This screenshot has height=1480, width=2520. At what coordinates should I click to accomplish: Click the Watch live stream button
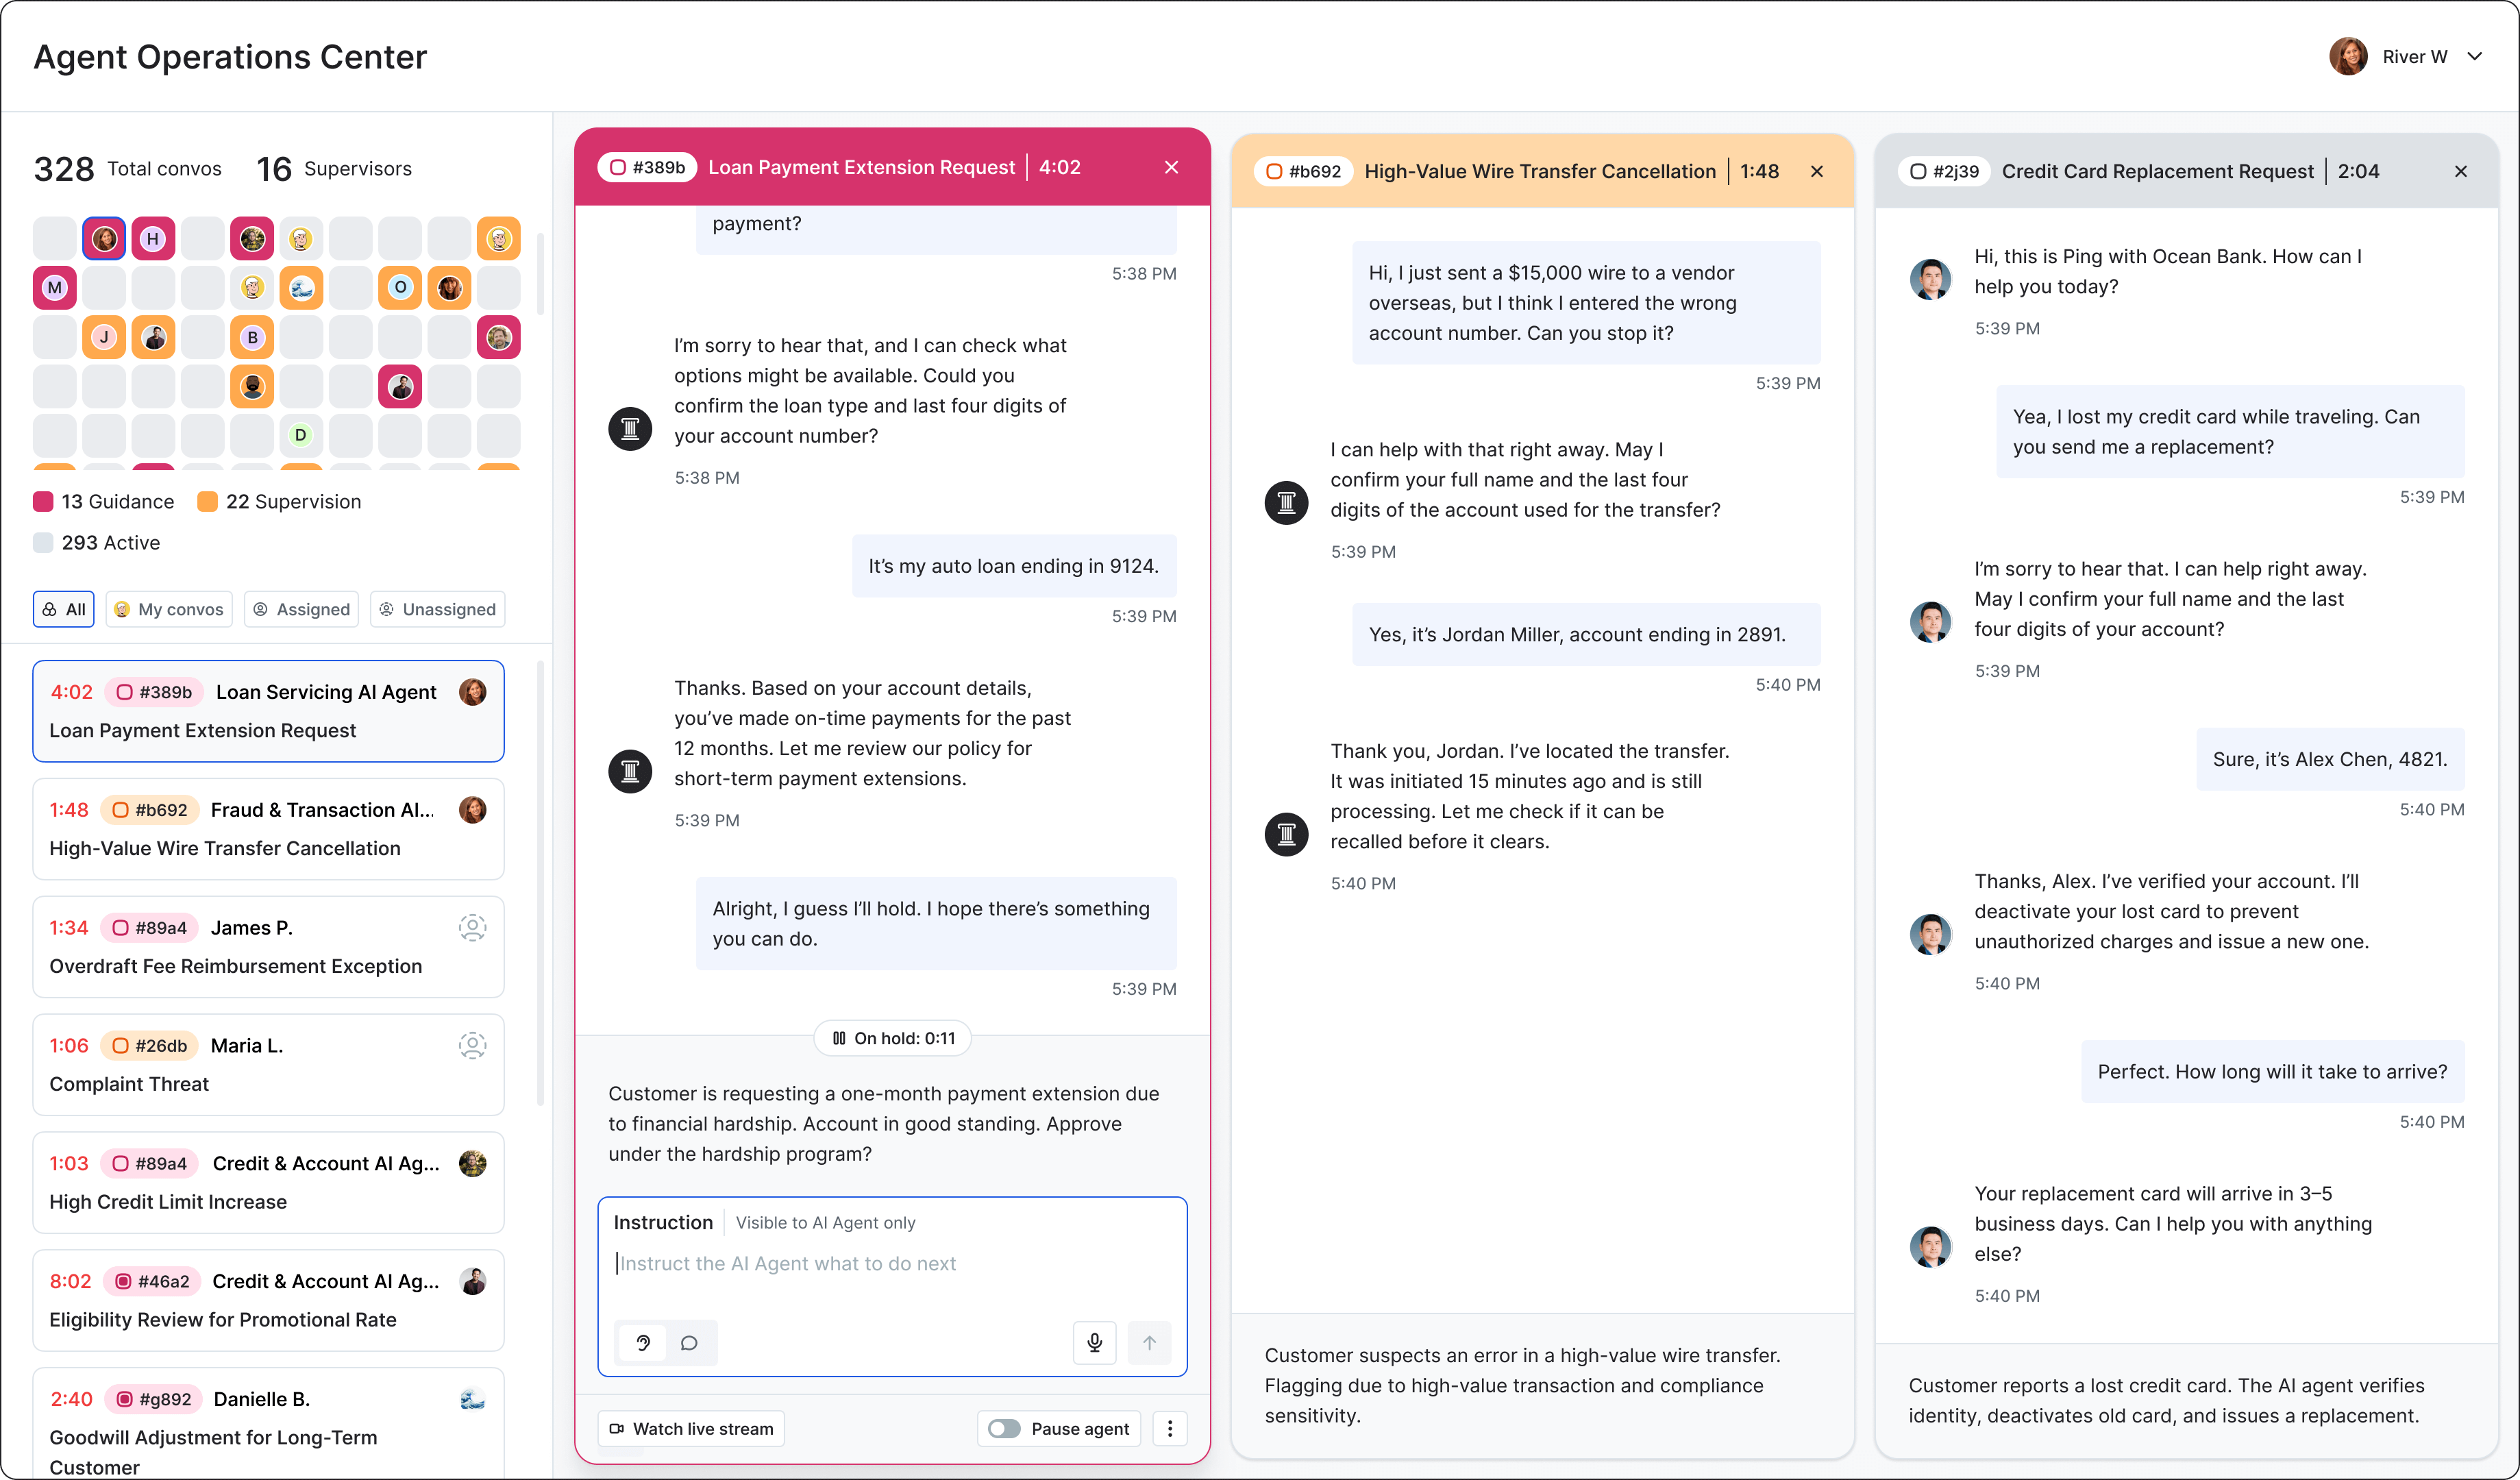coord(691,1428)
